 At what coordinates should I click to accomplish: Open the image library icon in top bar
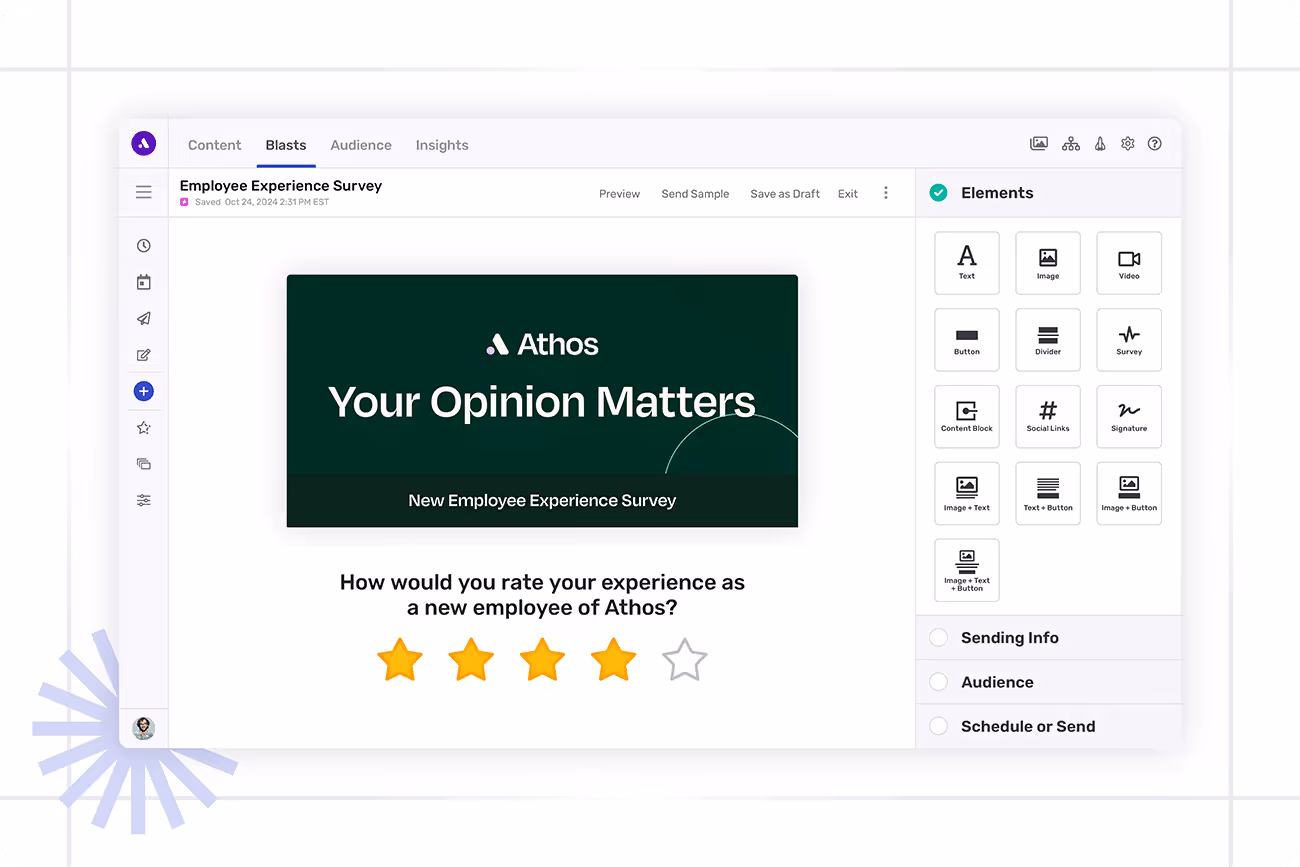point(1039,144)
